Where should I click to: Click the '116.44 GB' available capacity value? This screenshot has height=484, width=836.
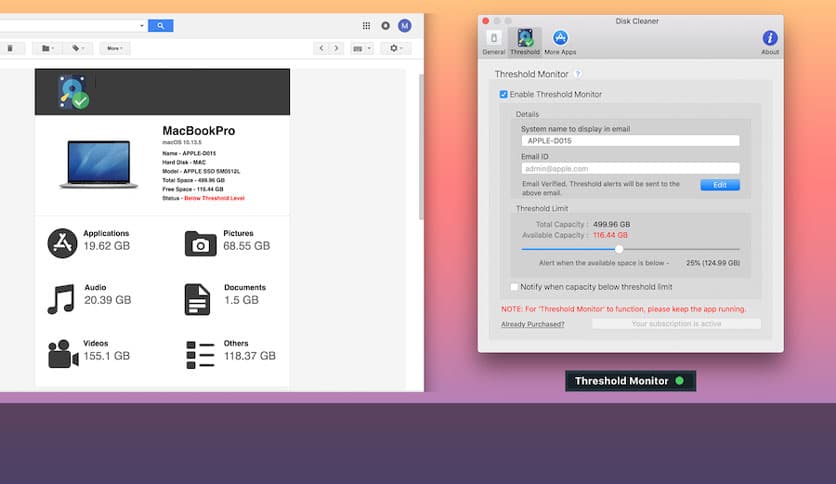click(610, 235)
